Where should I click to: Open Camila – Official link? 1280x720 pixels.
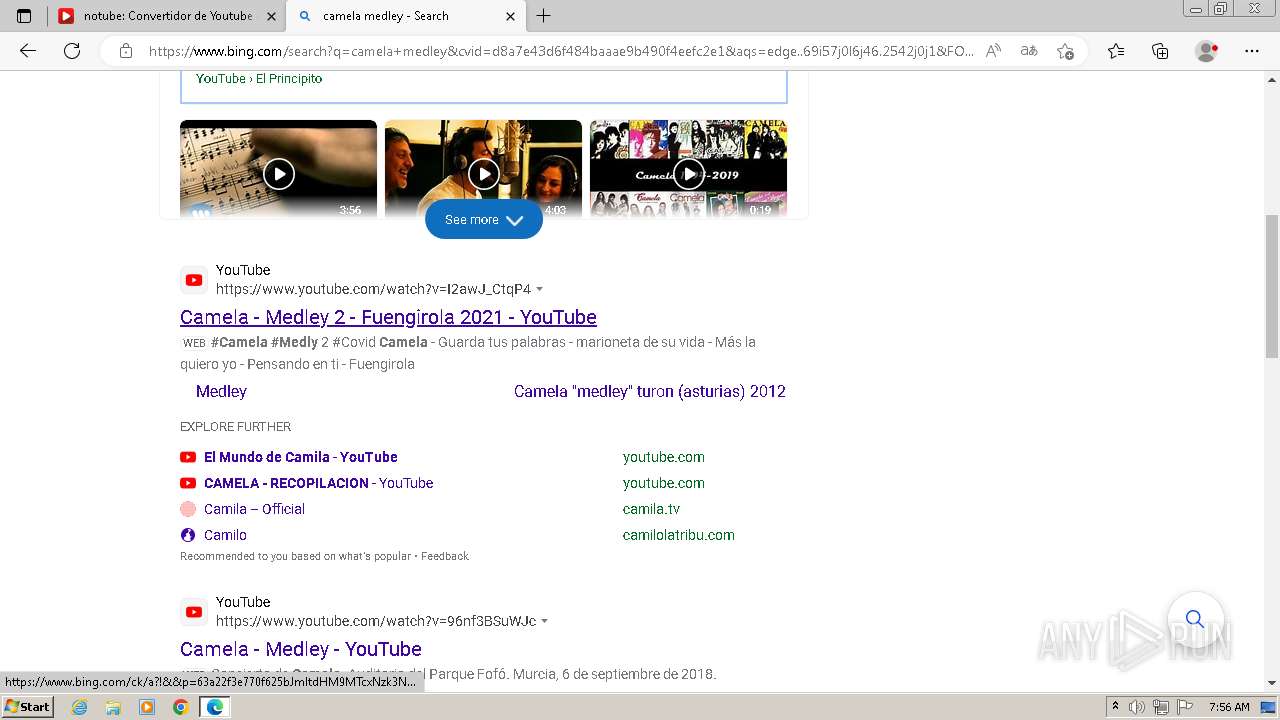(x=254, y=509)
